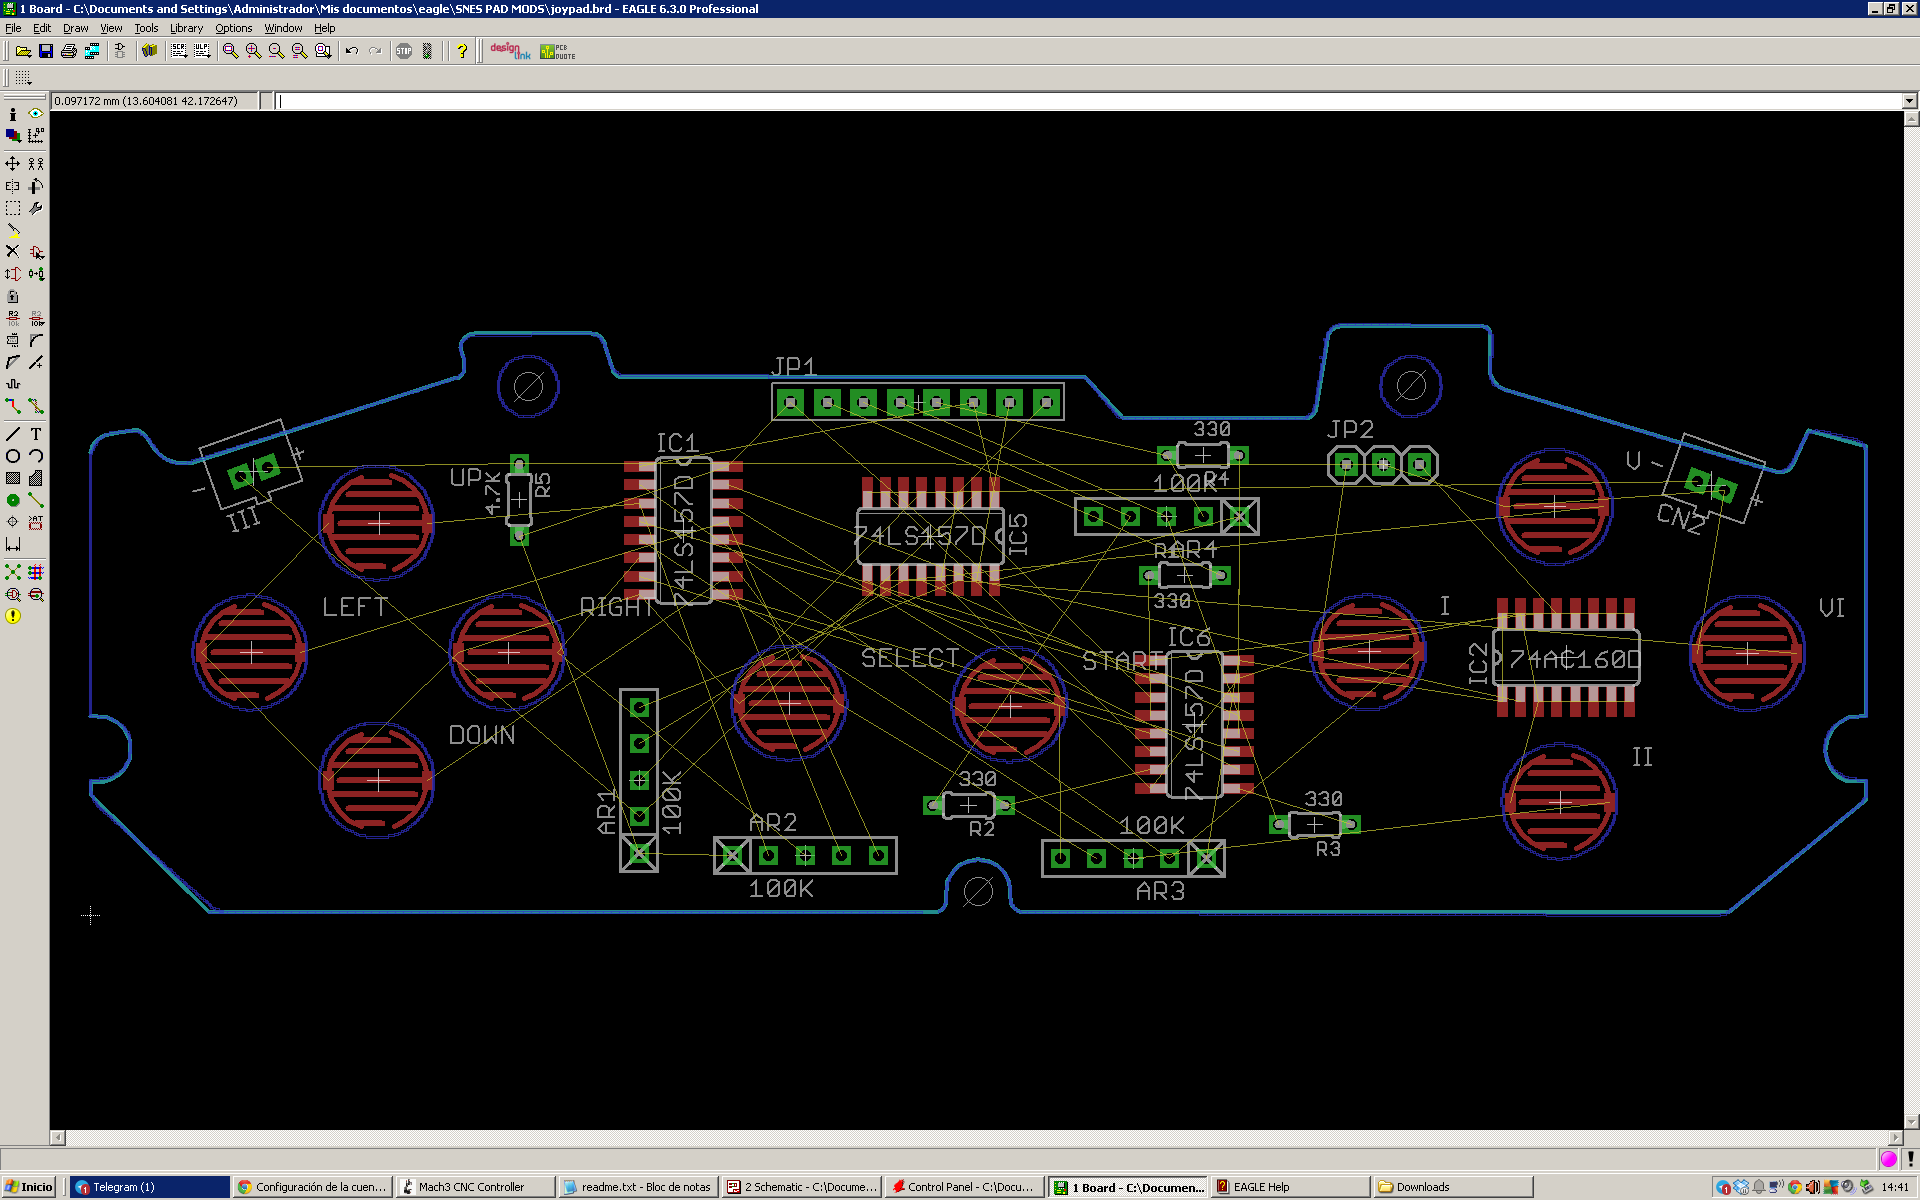Select the Delete X tool
This screenshot has width=1920, height=1200.
click(x=13, y=252)
